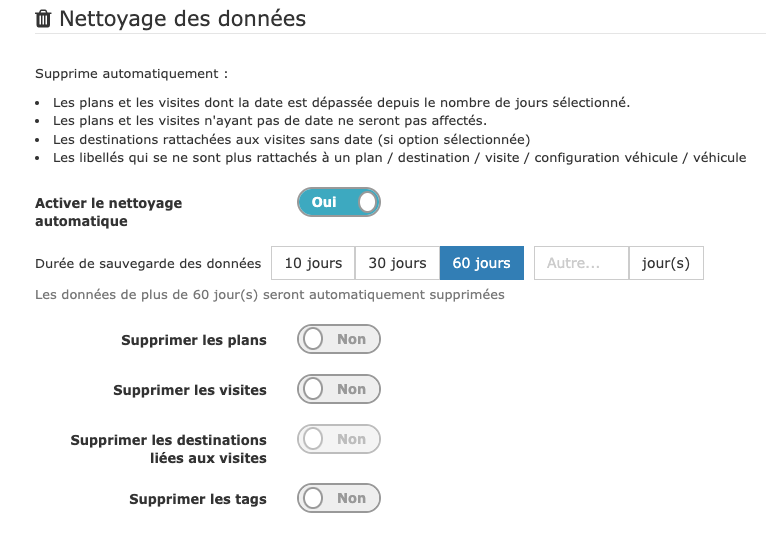Turn on Supprimer les visites switch
Image resolution: width=766 pixels, height=533 pixels.
339,389
